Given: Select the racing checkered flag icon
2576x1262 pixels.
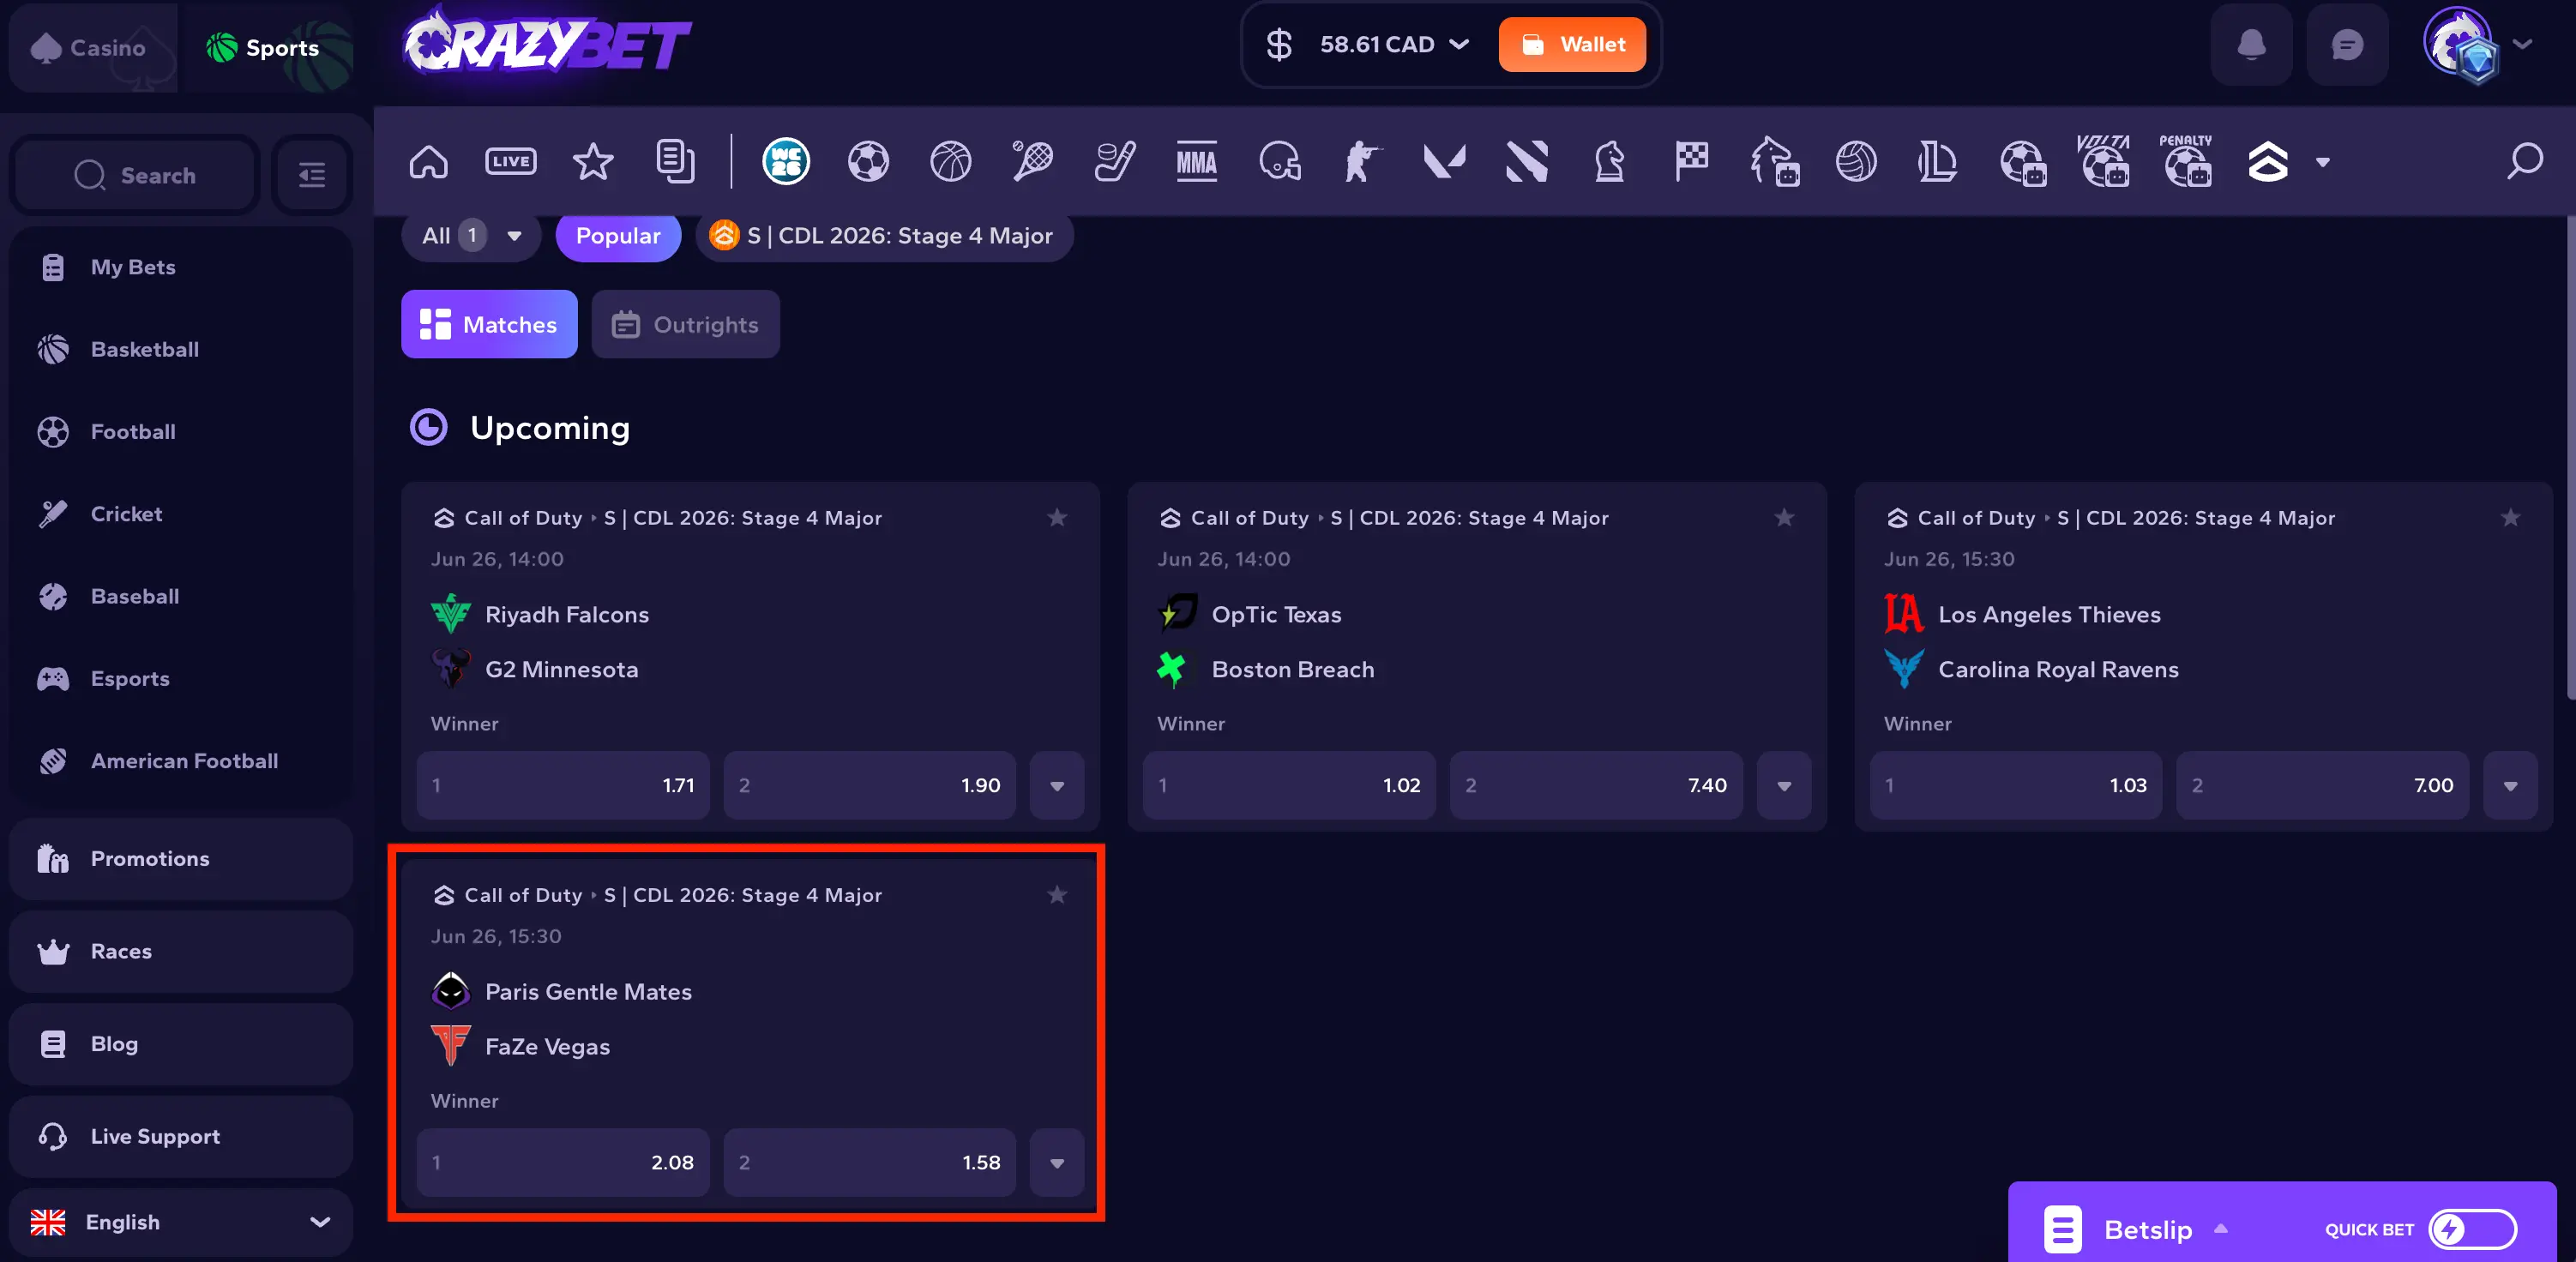Looking at the screenshot, I should (x=1691, y=161).
